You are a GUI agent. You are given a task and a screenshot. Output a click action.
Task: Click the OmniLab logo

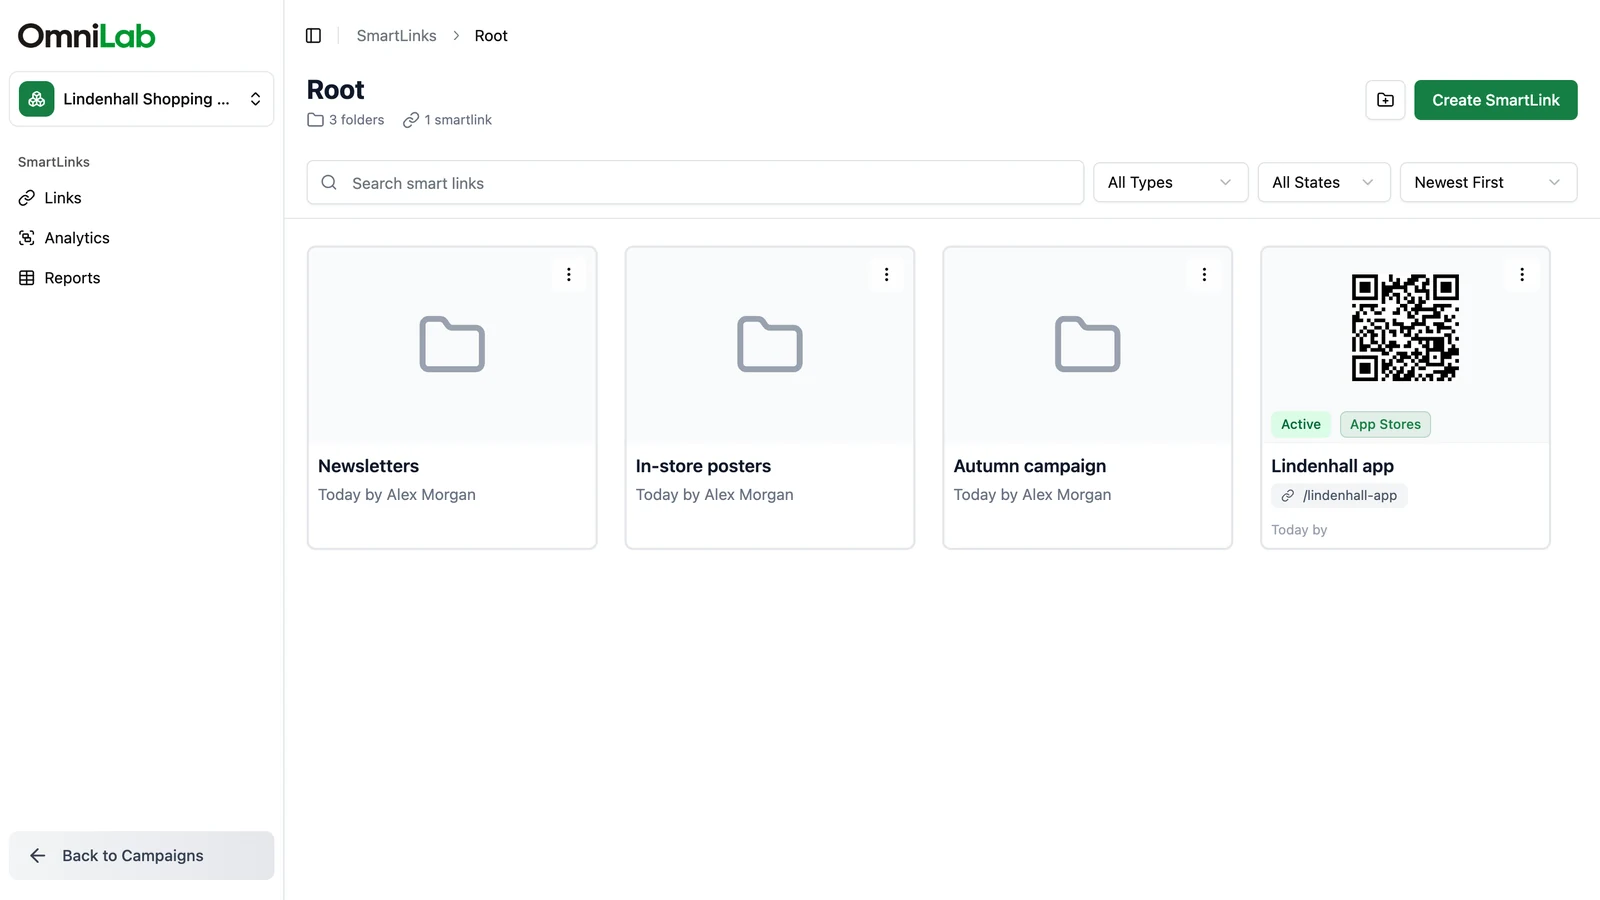coord(87,36)
